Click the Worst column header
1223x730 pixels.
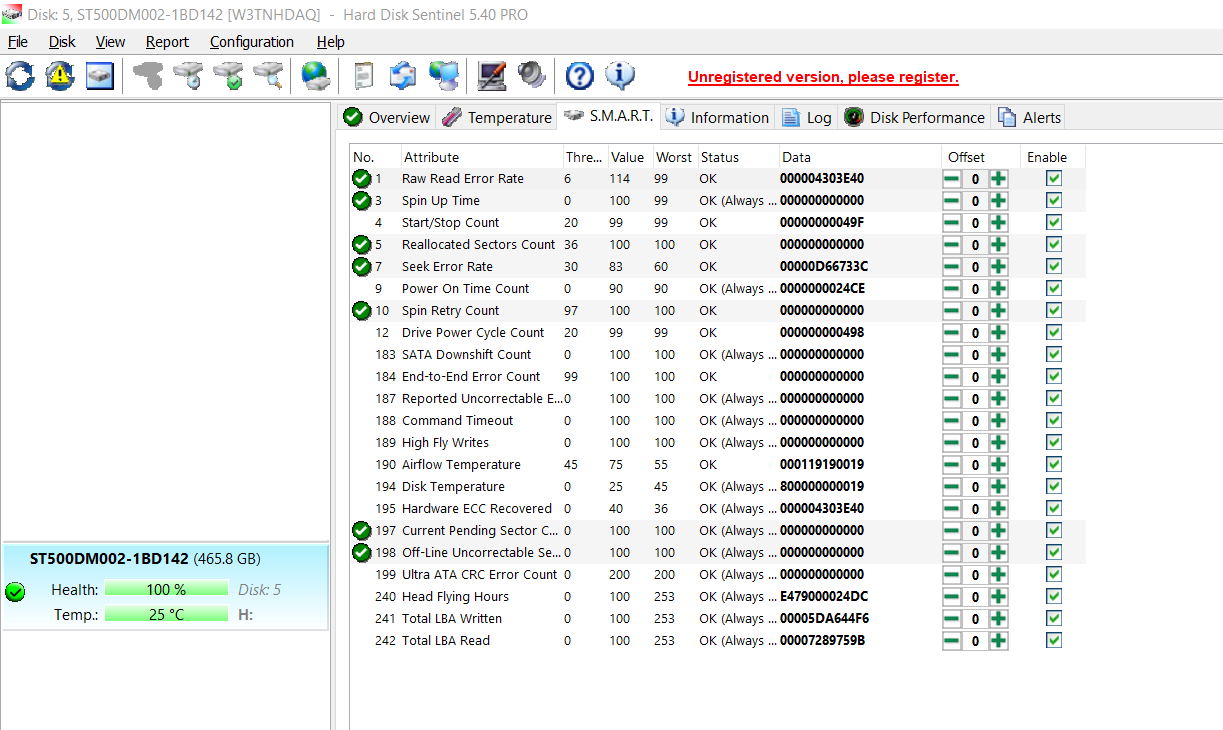click(674, 157)
